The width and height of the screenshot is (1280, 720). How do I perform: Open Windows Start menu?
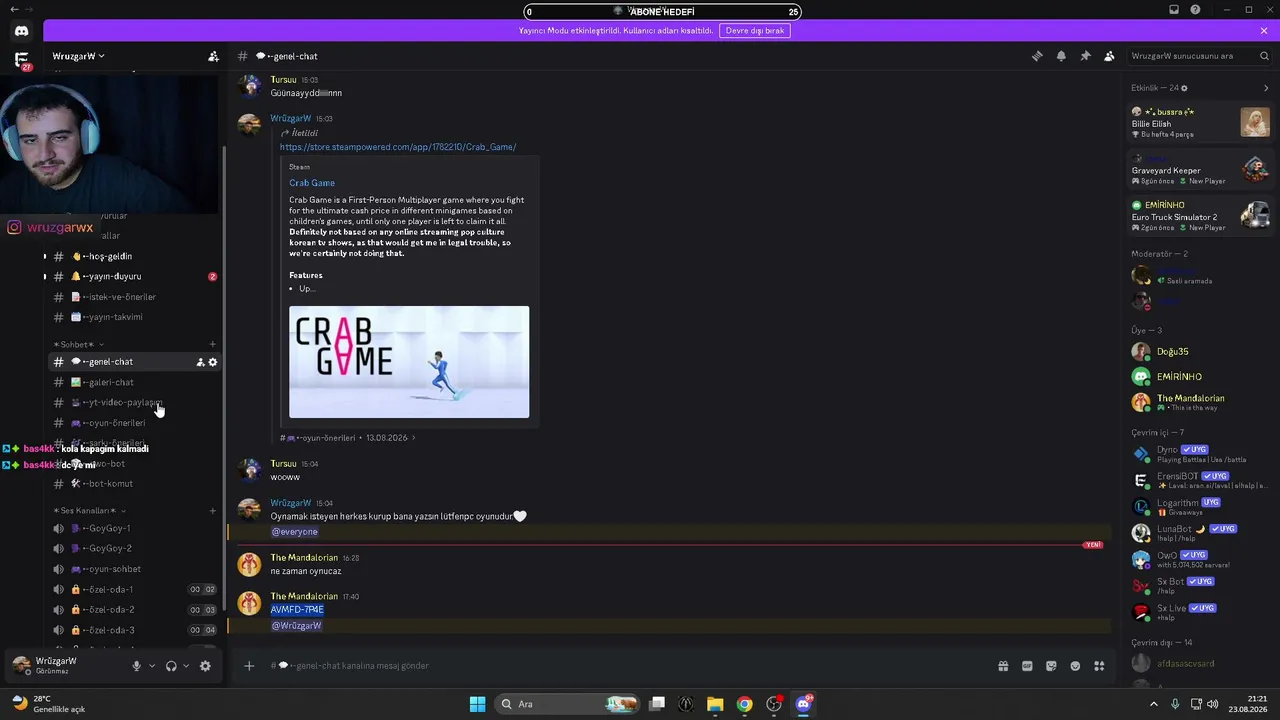(477, 704)
